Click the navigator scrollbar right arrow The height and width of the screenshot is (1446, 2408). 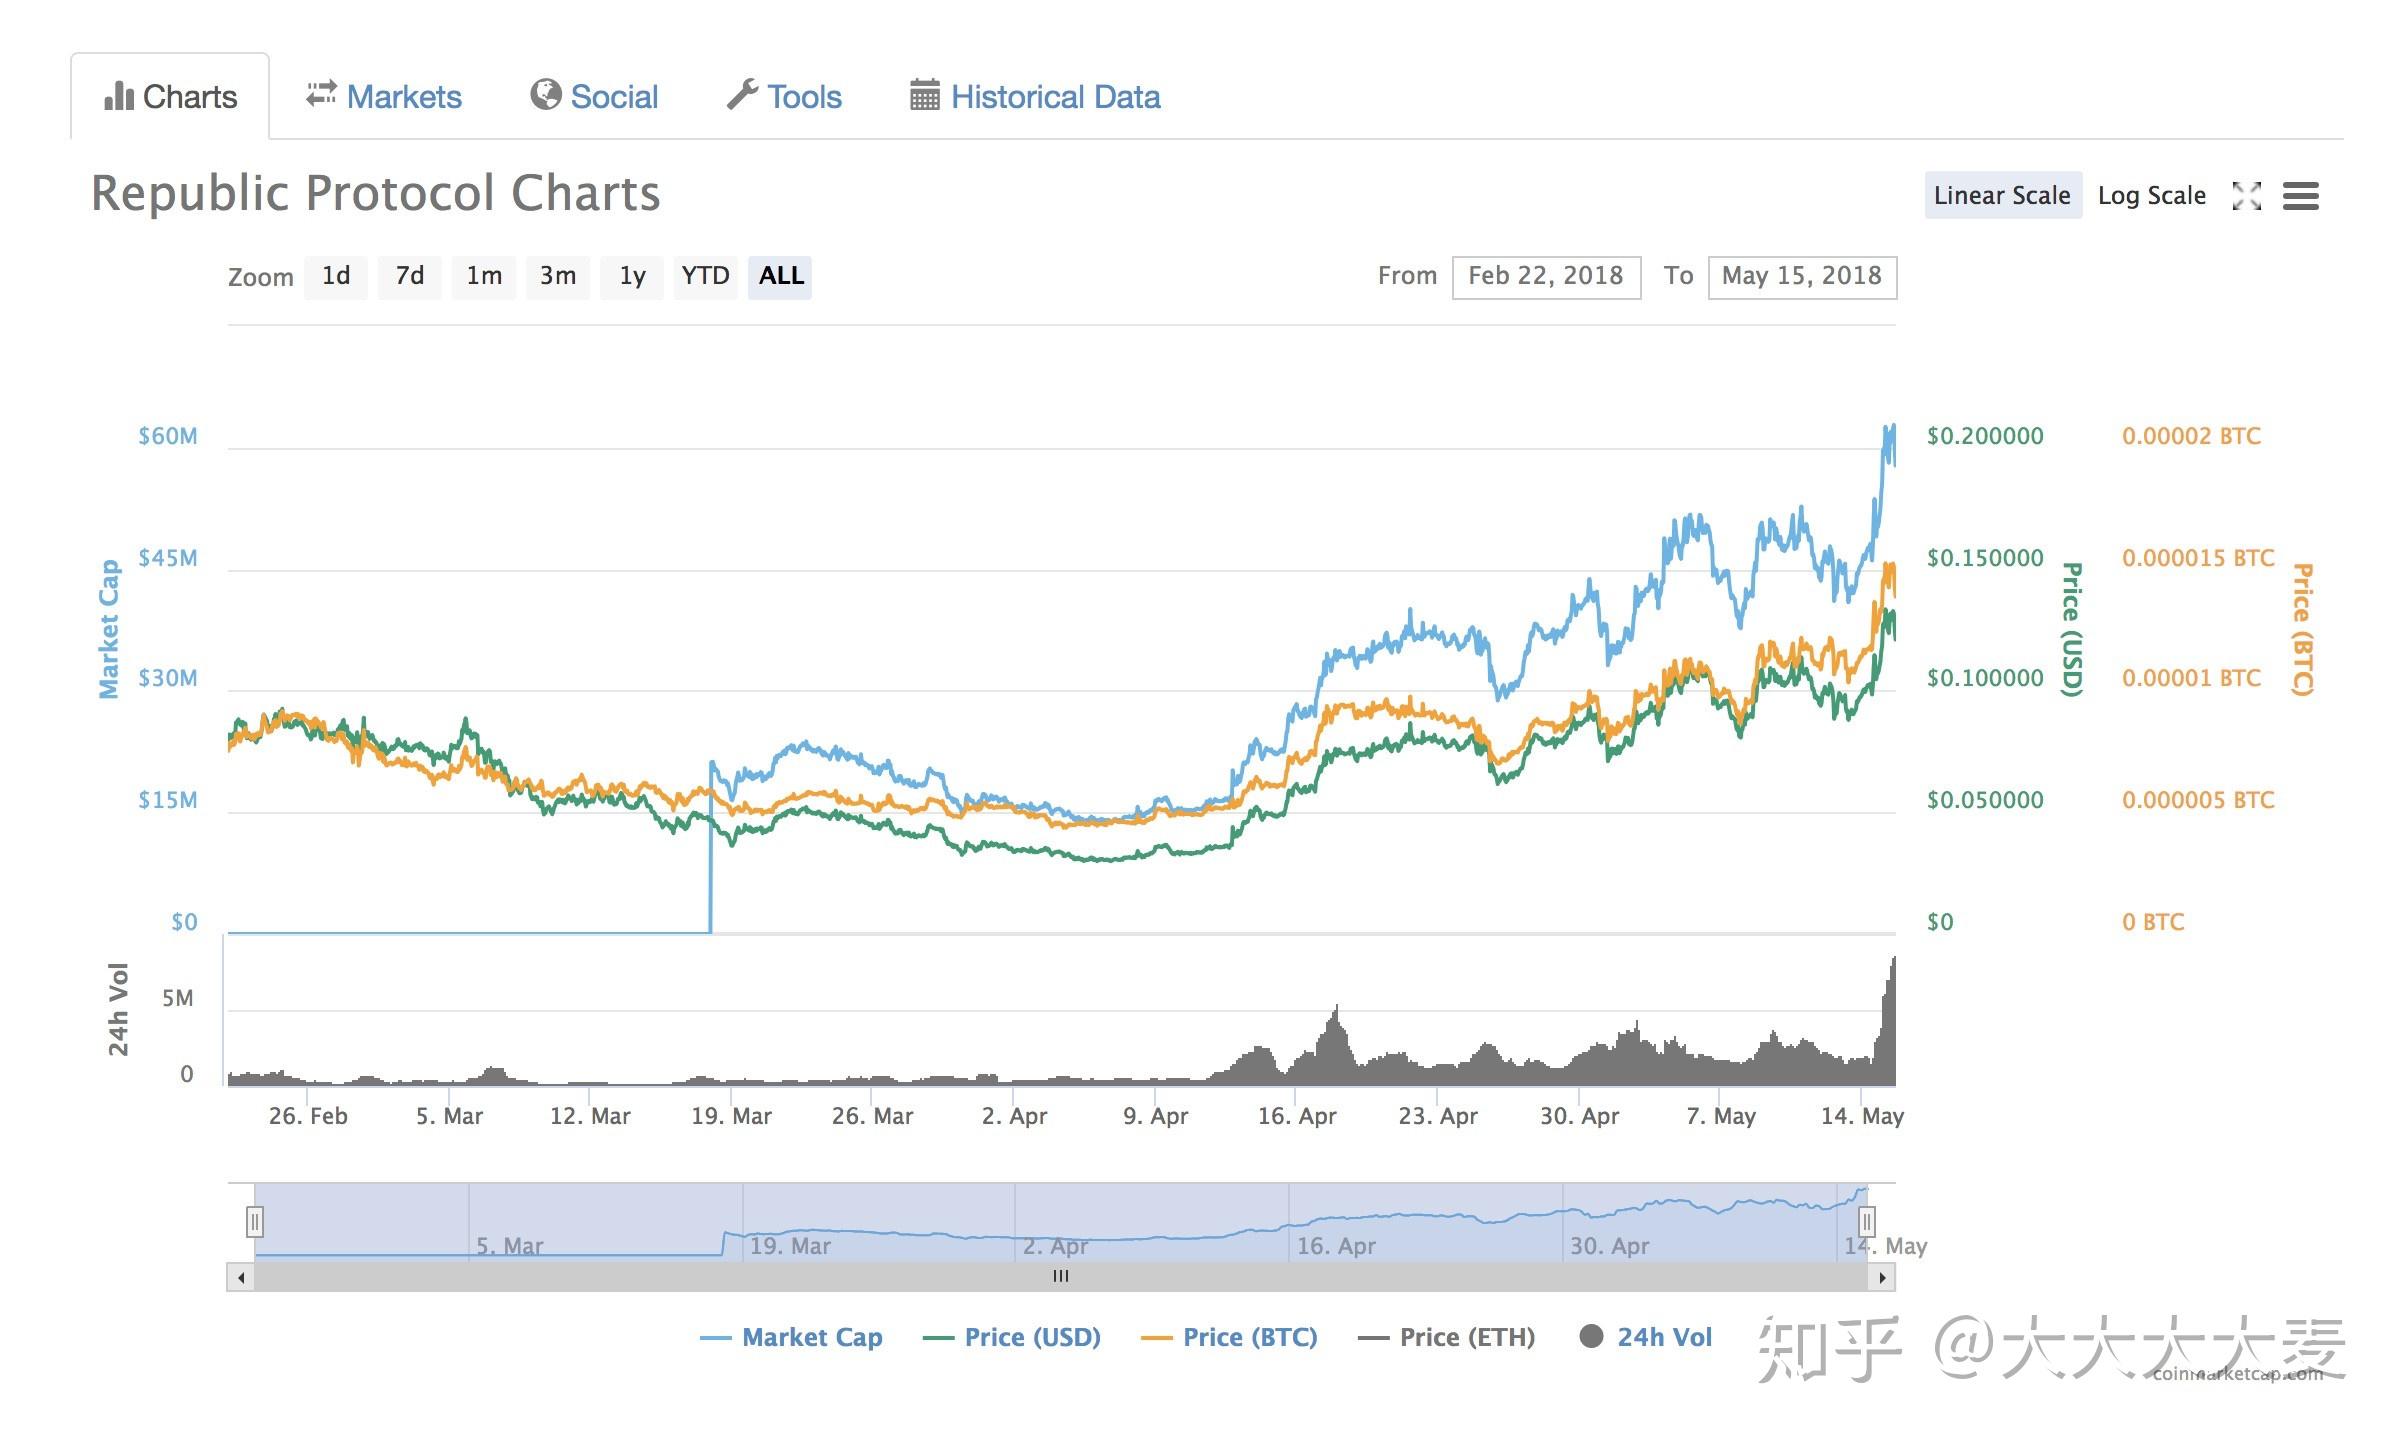1882,1277
